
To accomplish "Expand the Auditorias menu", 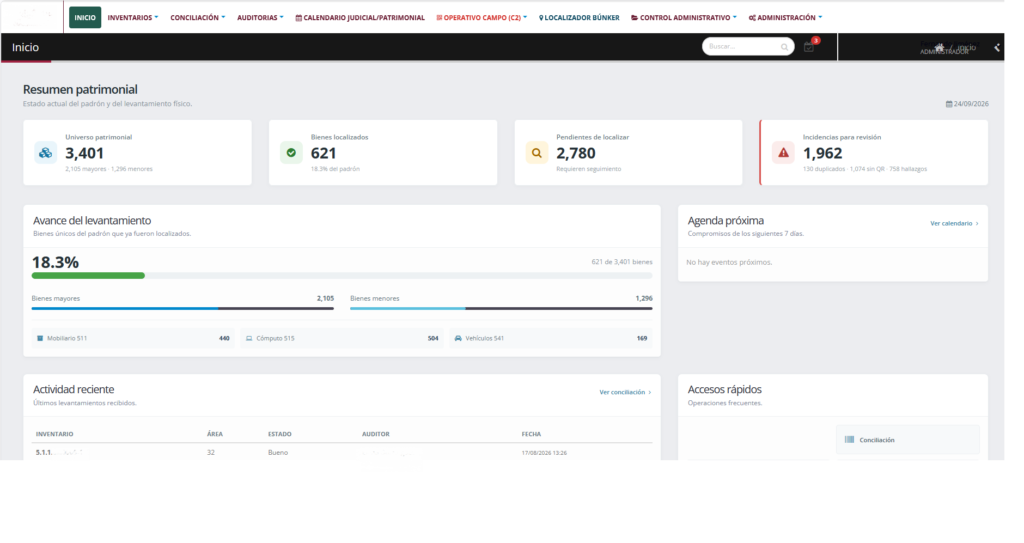I will tap(260, 18).
